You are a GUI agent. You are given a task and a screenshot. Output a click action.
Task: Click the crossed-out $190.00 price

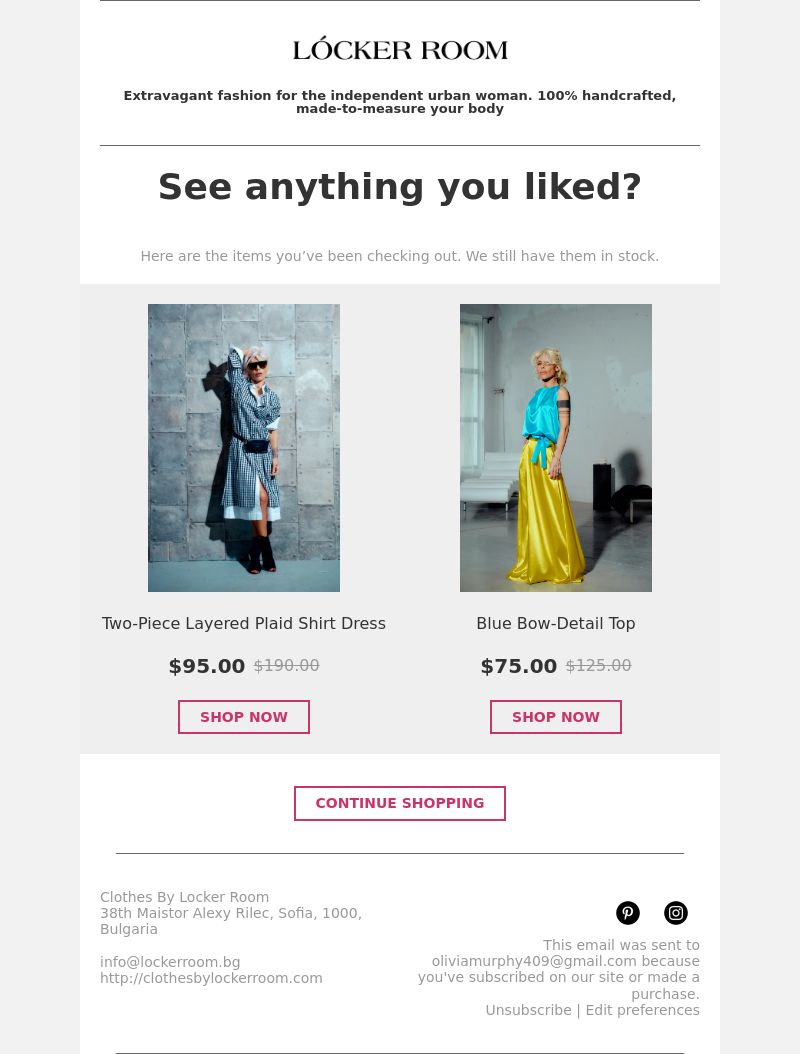(x=286, y=665)
